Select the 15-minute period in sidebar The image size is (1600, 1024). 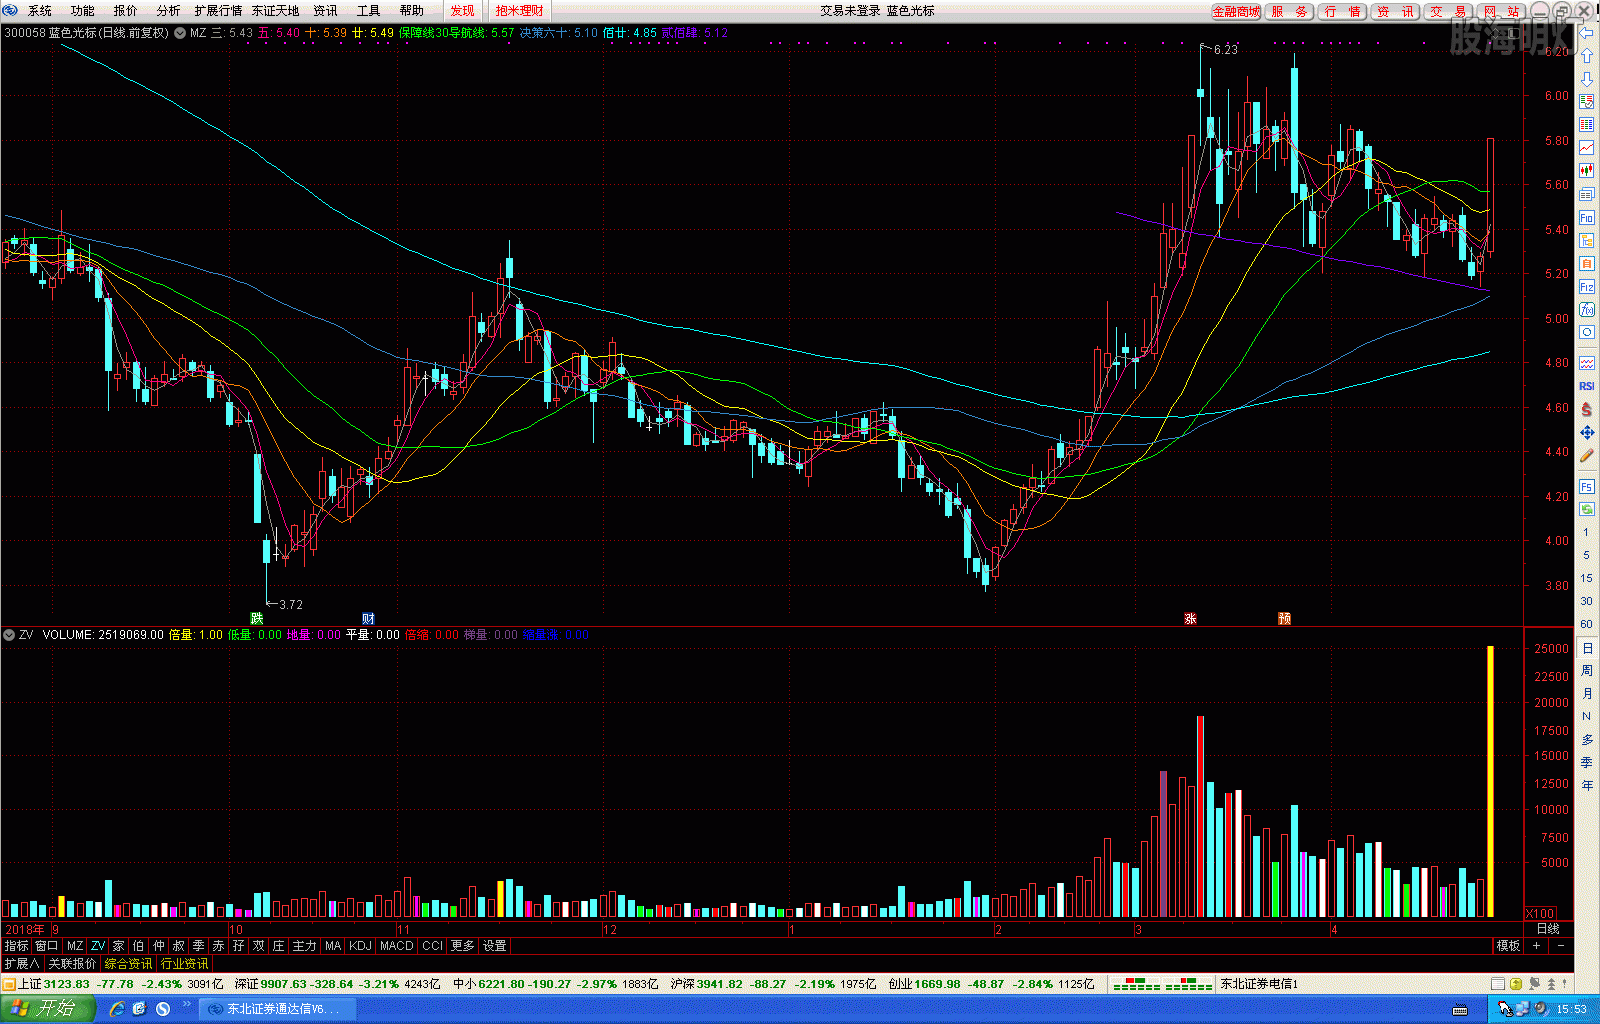click(x=1587, y=578)
